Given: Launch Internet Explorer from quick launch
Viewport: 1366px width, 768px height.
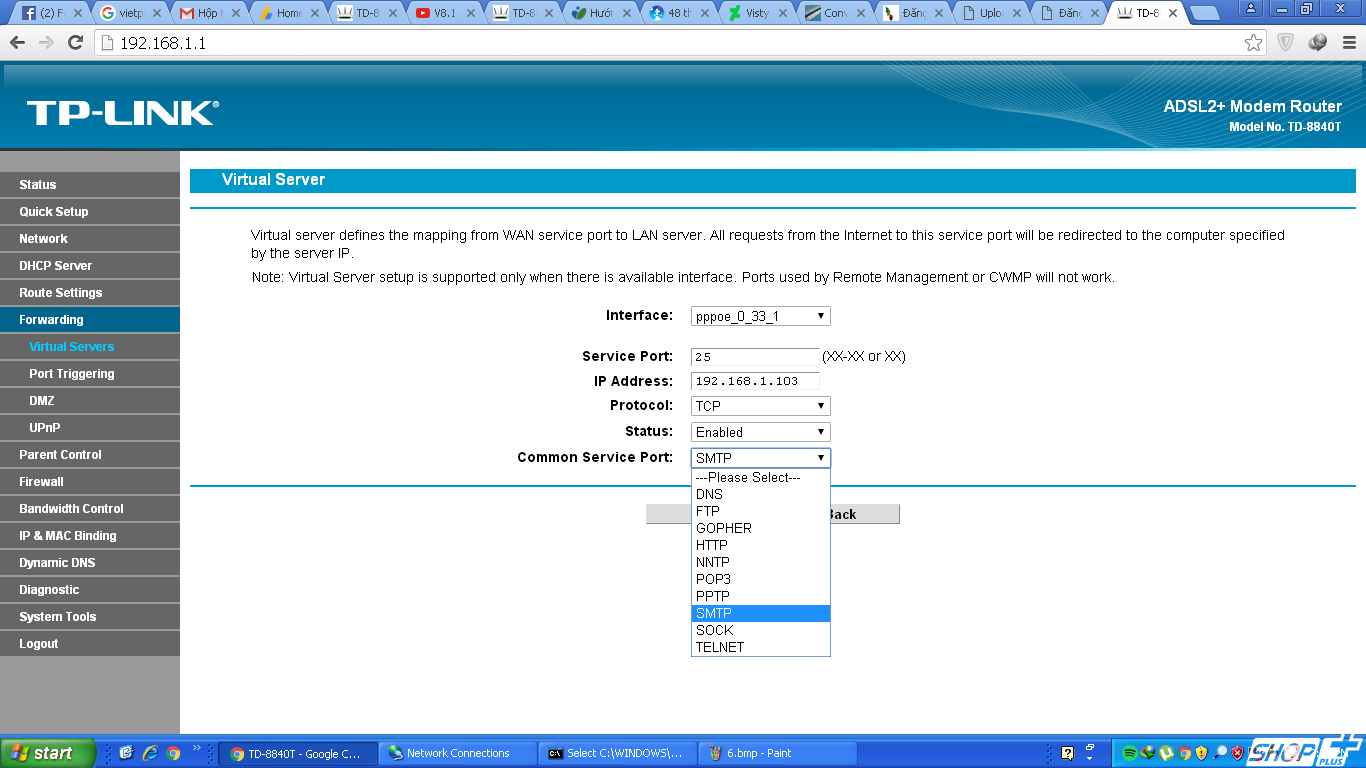Looking at the screenshot, I should [150, 753].
